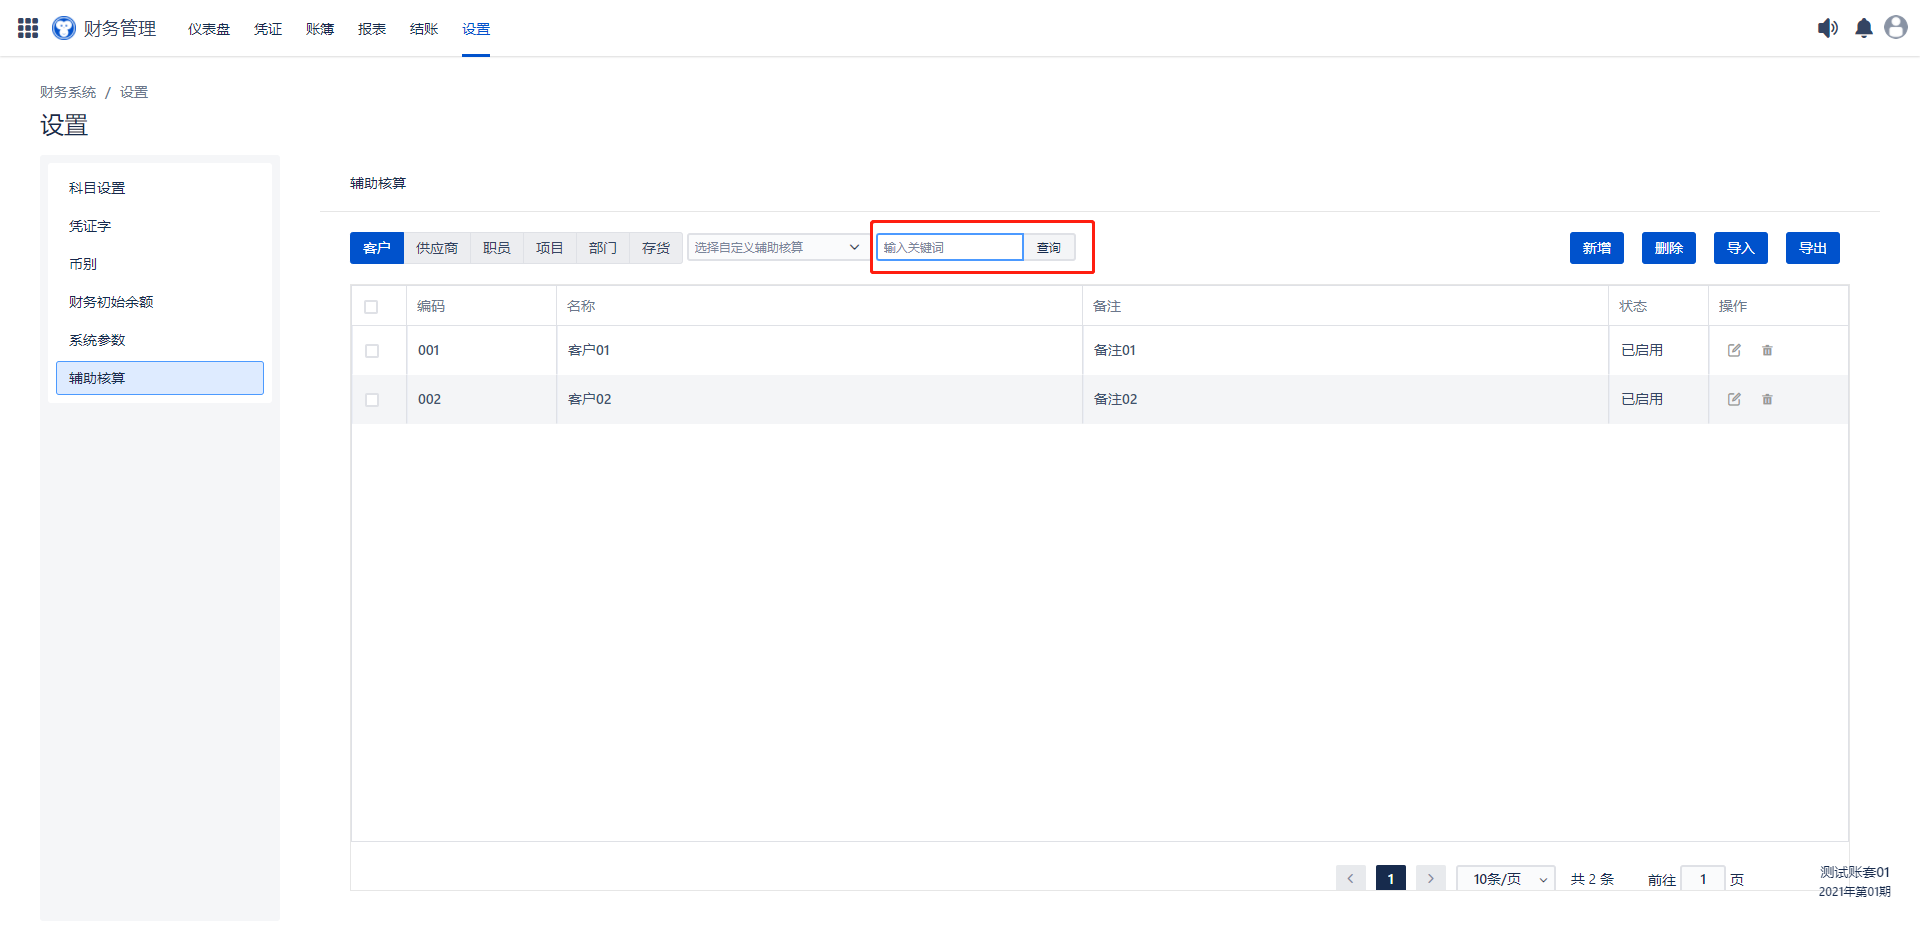Click the 查询 search button
The width and height of the screenshot is (1920, 937).
click(x=1049, y=247)
